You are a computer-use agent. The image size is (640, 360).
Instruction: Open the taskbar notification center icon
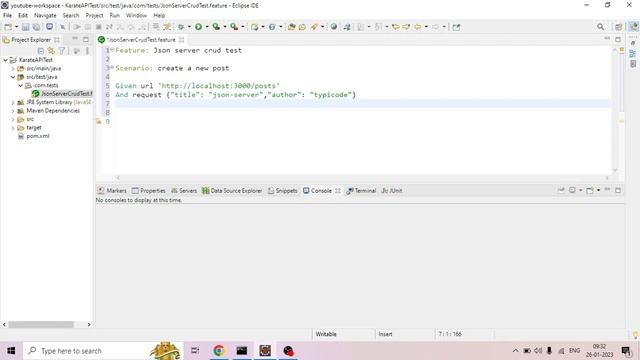626,351
